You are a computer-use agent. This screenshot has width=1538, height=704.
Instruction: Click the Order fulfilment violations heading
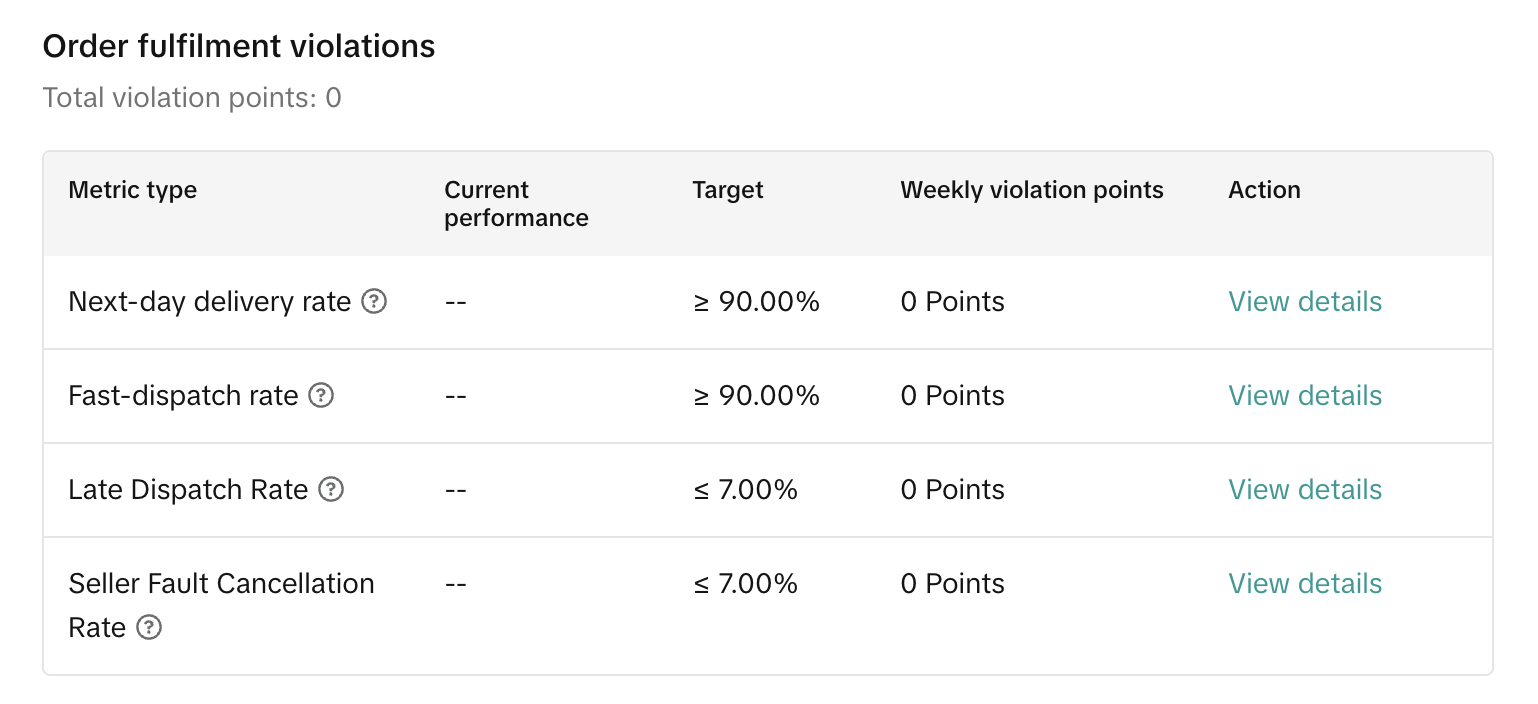tap(239, 46)
